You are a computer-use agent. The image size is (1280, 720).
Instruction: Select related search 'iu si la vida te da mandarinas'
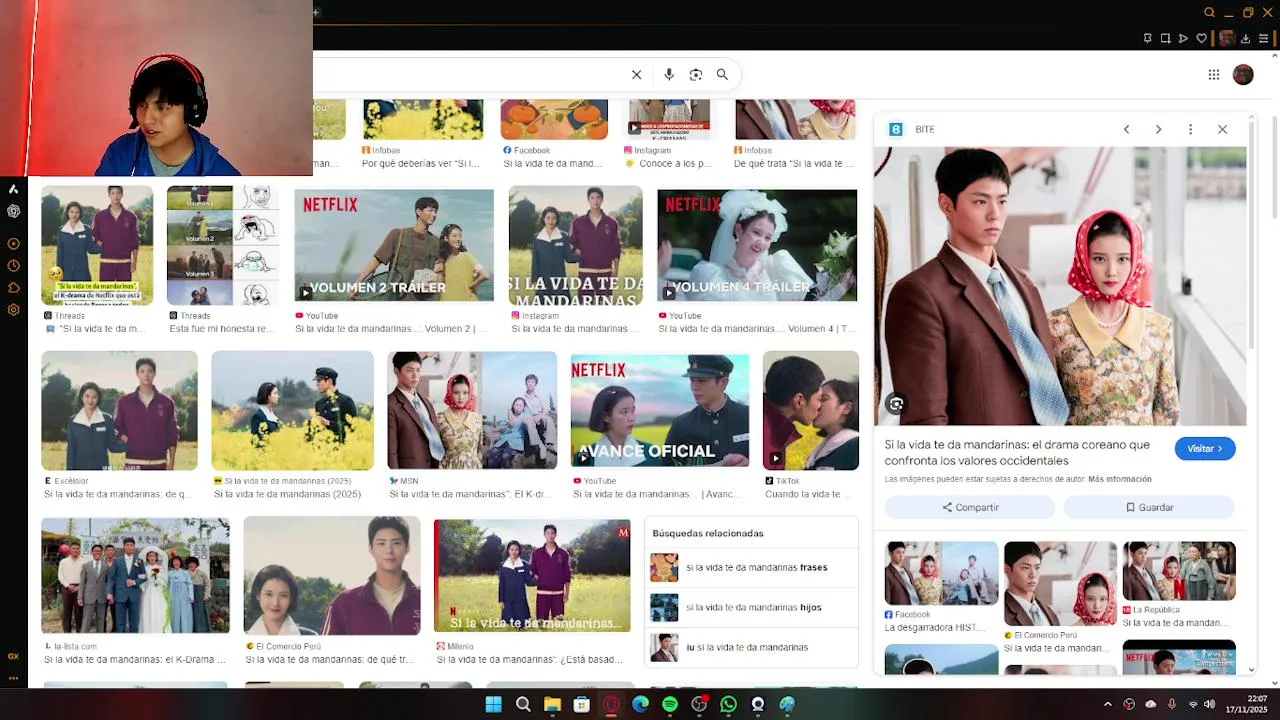coord(752,647)
